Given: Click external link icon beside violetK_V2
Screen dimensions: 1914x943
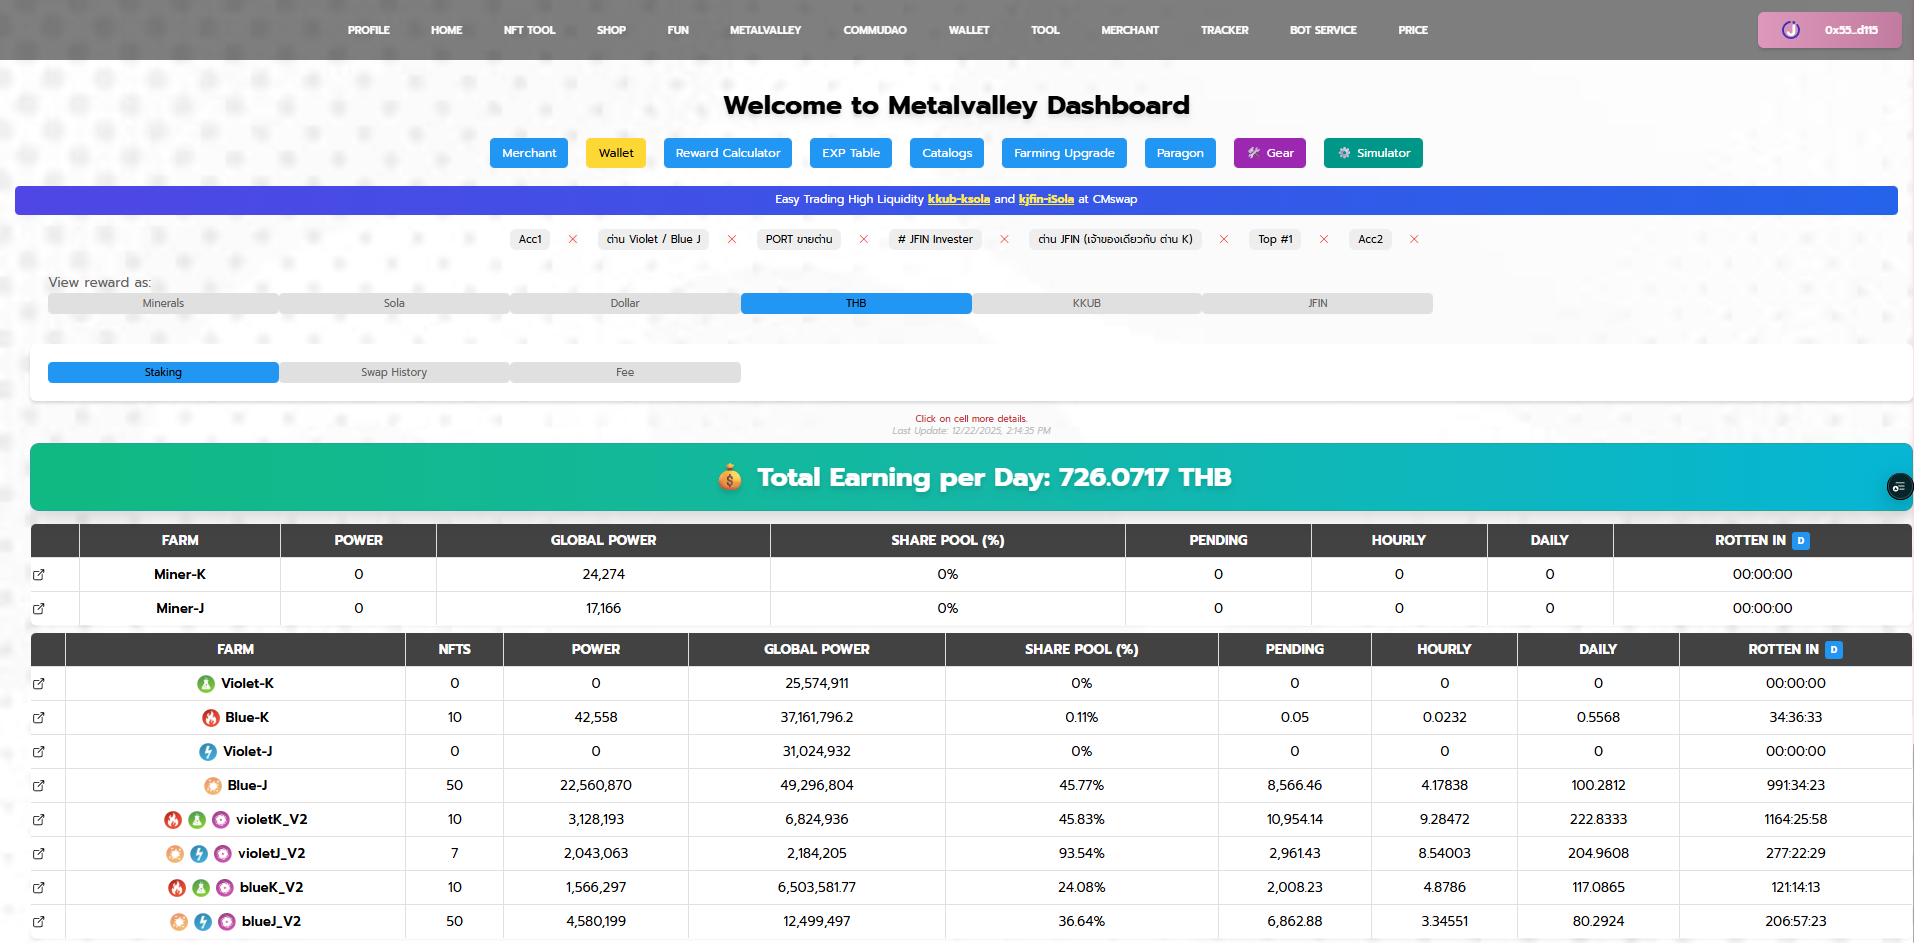Looking at the screenshot, I should tap(39, 820).
